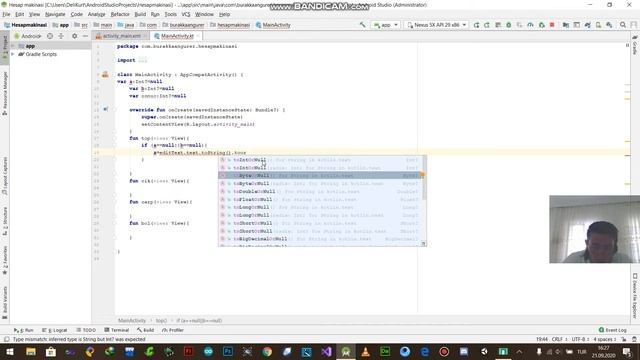Choose the toFloatOrNull completion suggestion
640x360 pixels.
pos(320,200)
